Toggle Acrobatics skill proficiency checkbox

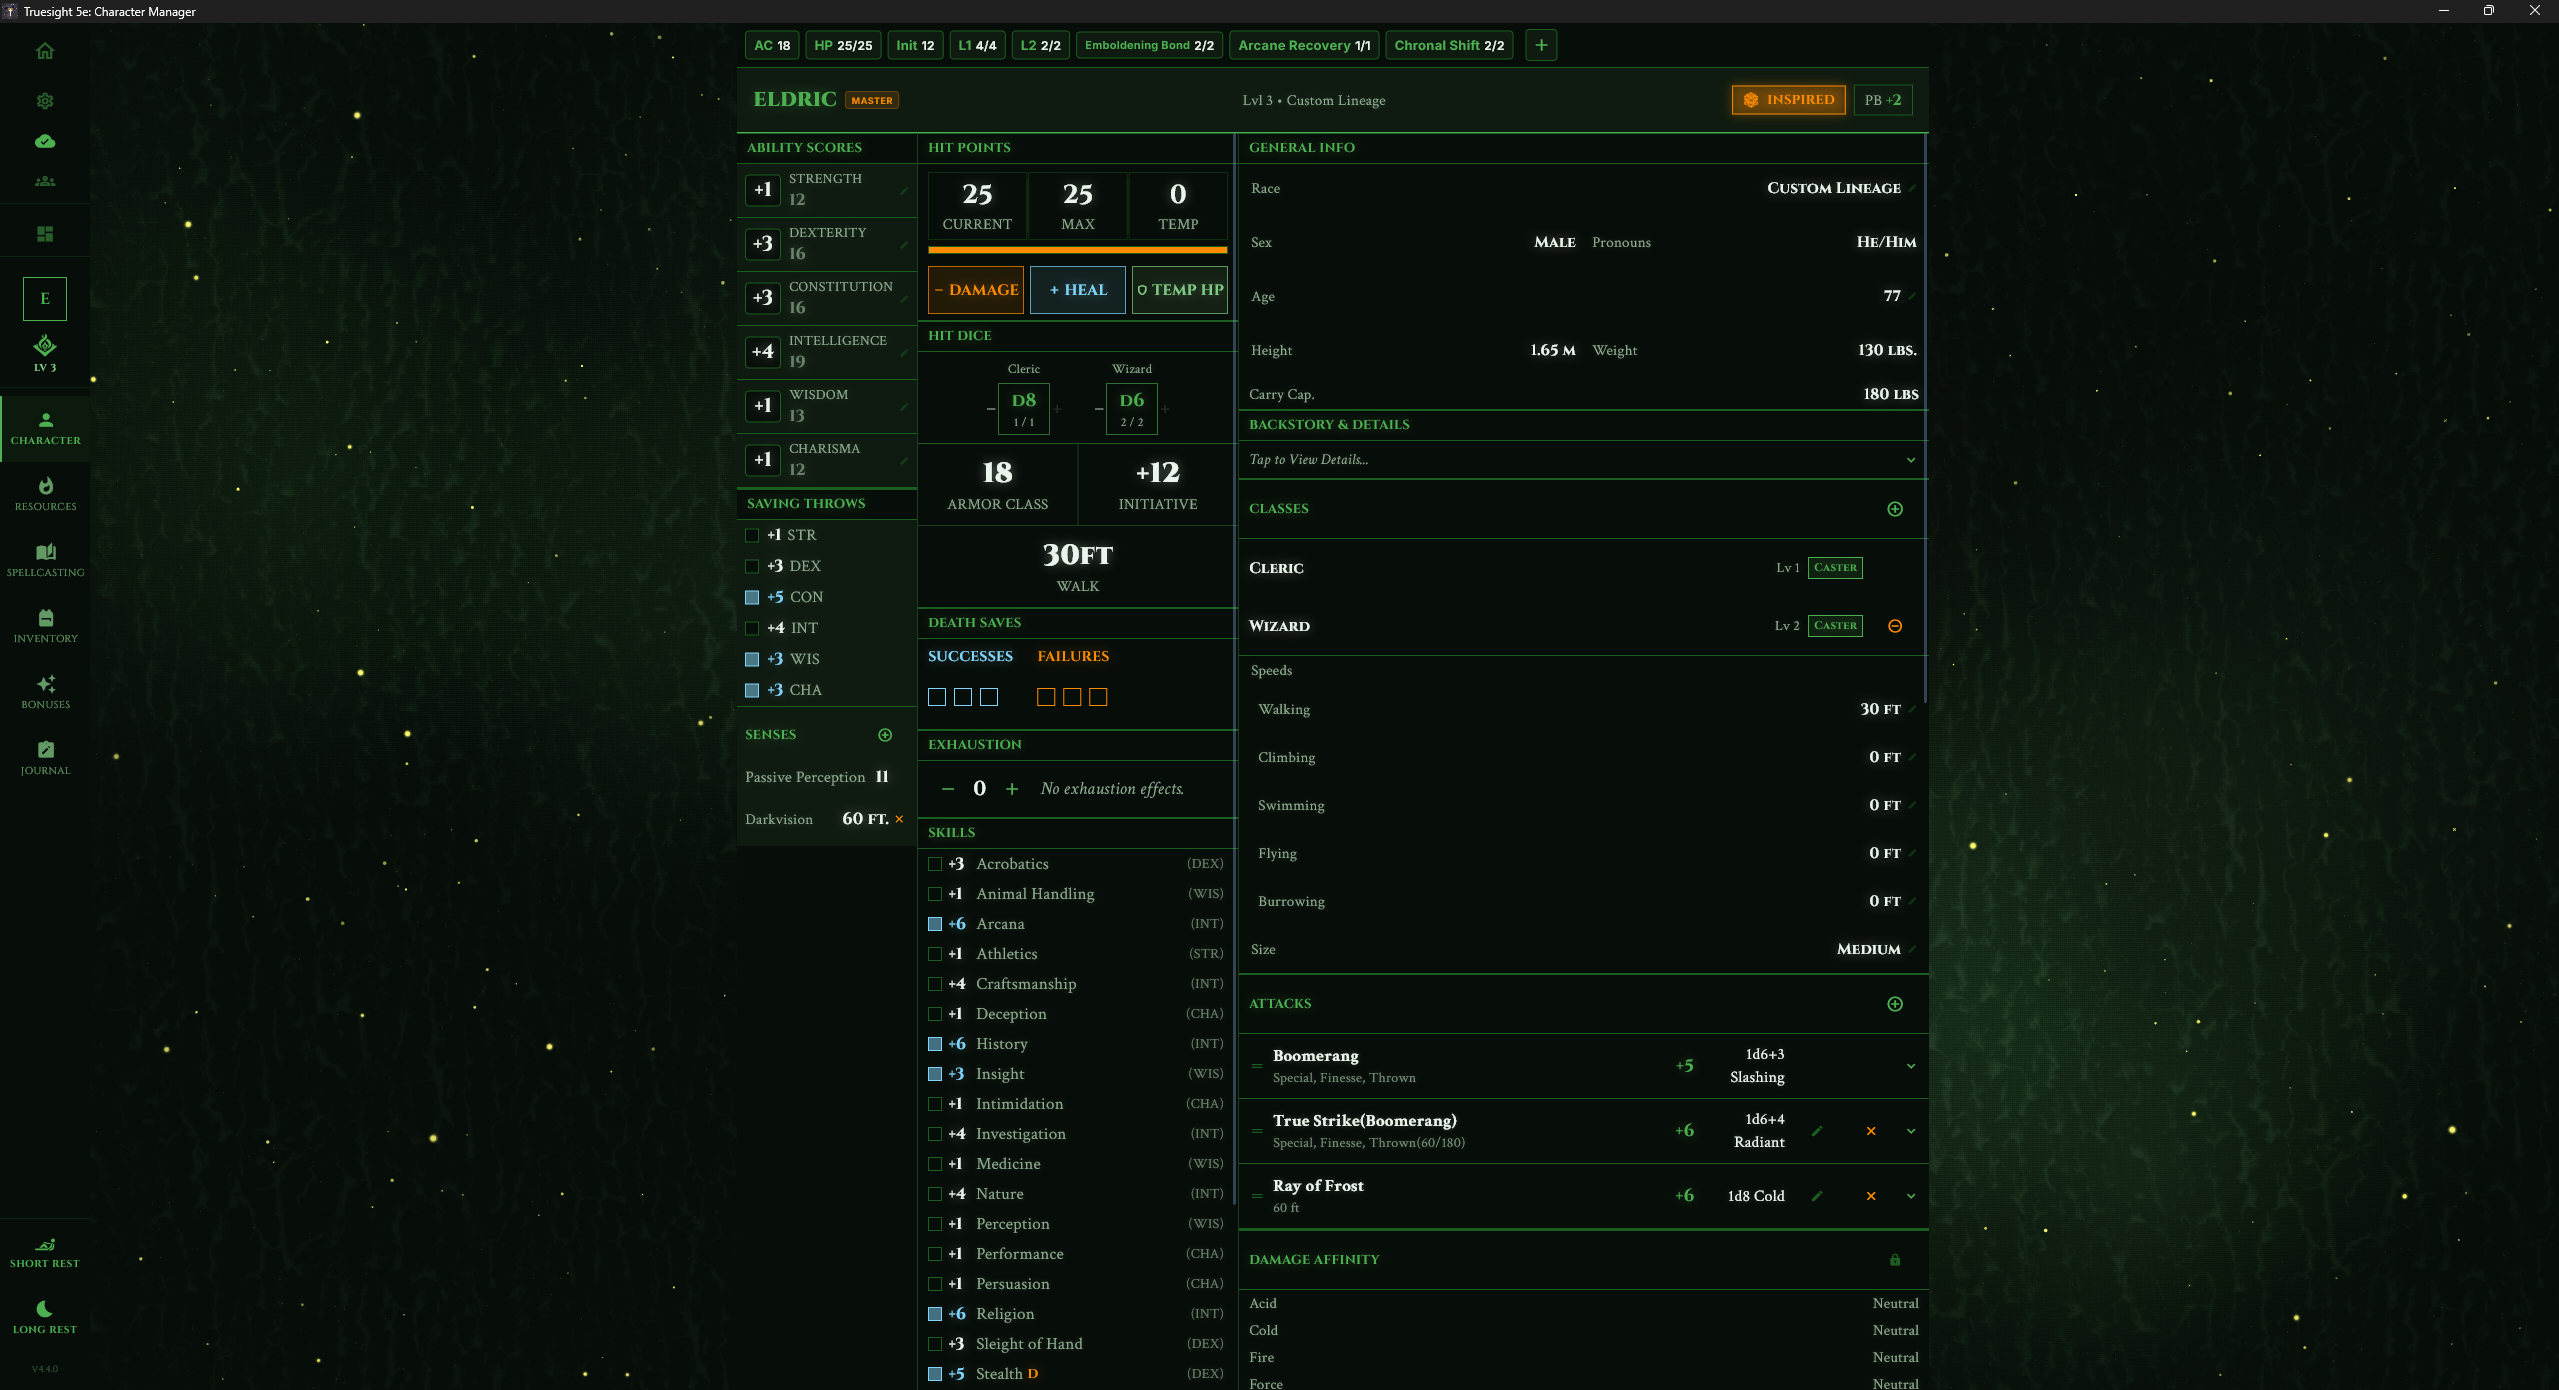[x=935, y=864]
